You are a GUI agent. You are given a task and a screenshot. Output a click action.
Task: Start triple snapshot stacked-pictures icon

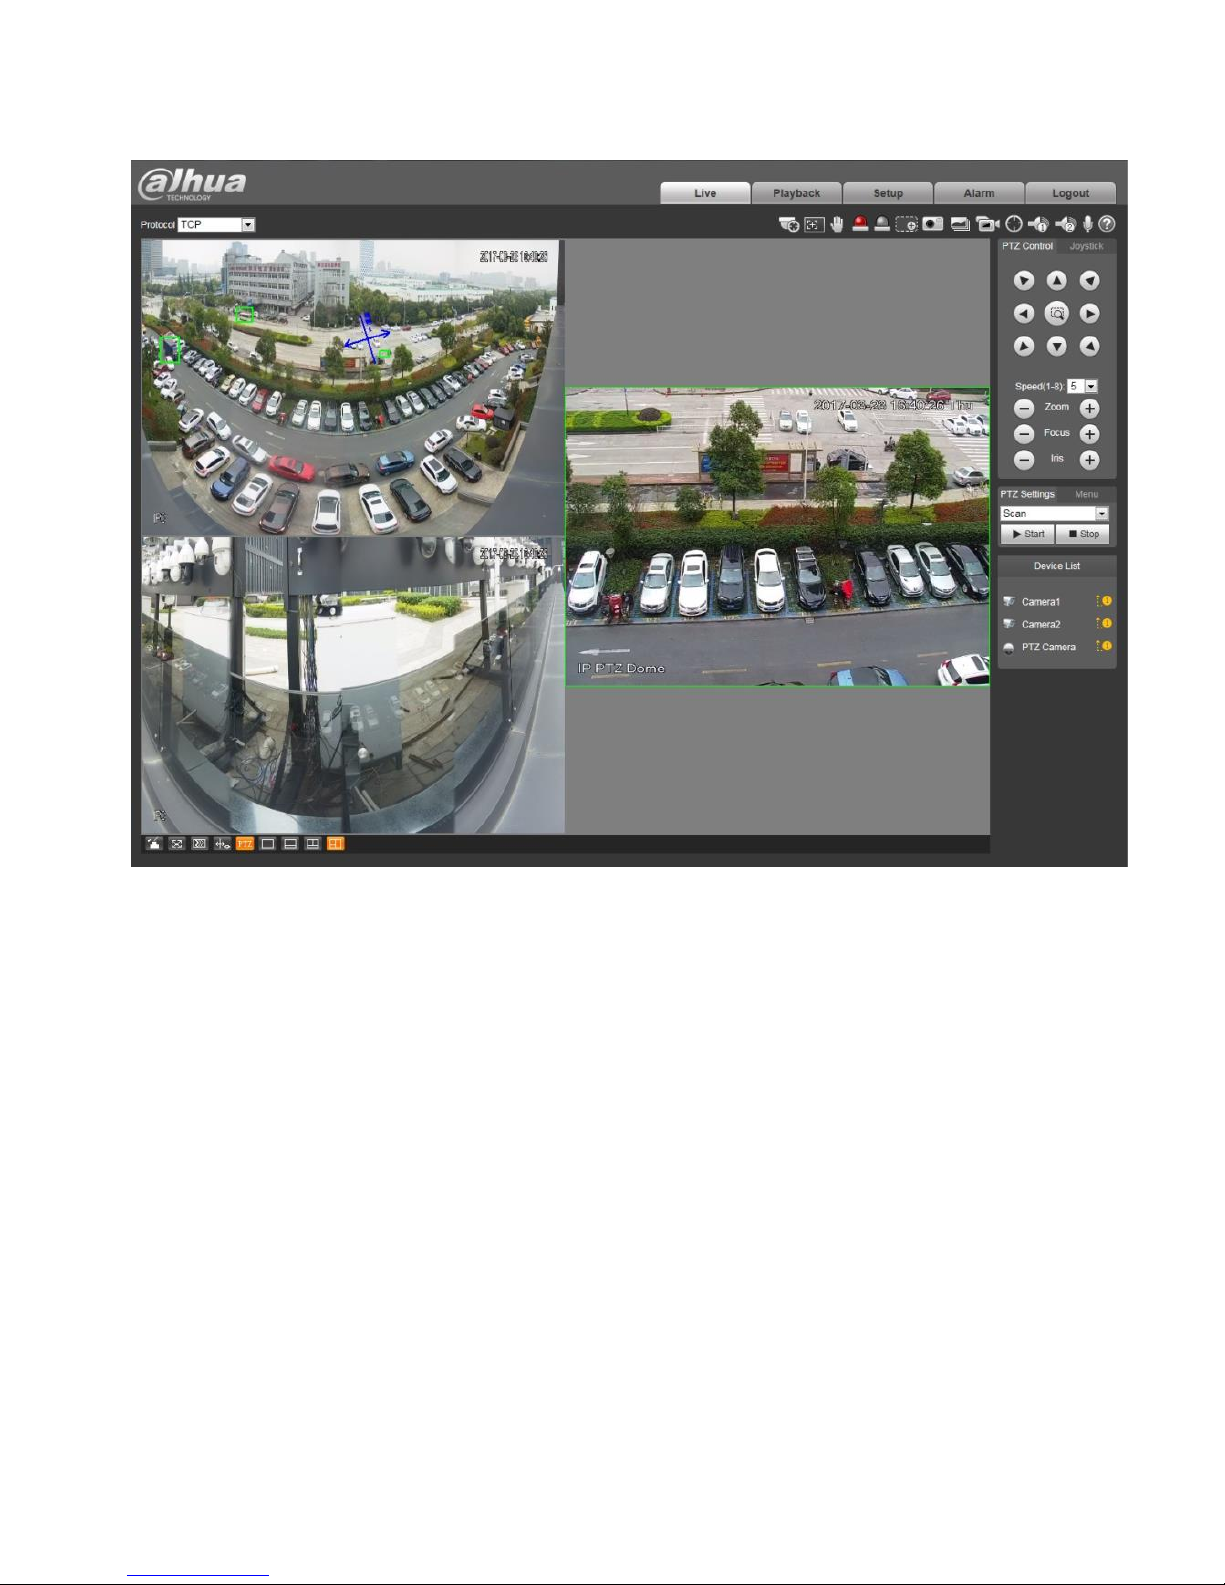(960, 225)
